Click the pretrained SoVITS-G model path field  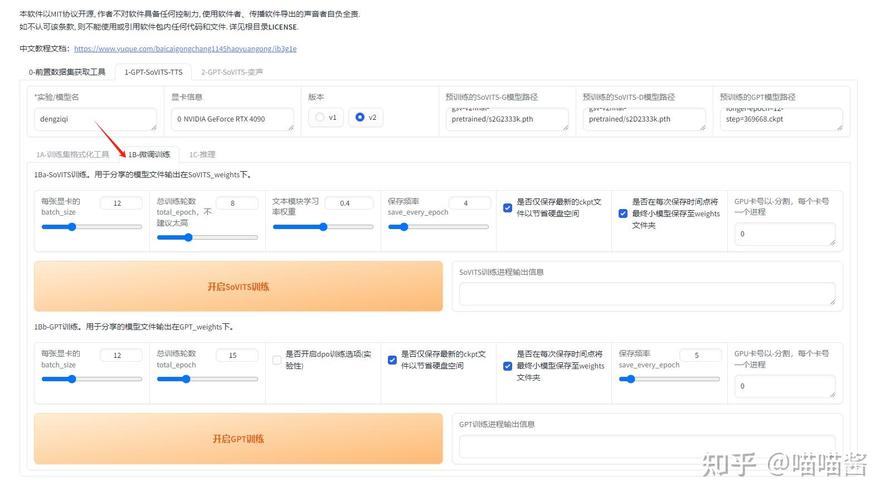point(506,118)
